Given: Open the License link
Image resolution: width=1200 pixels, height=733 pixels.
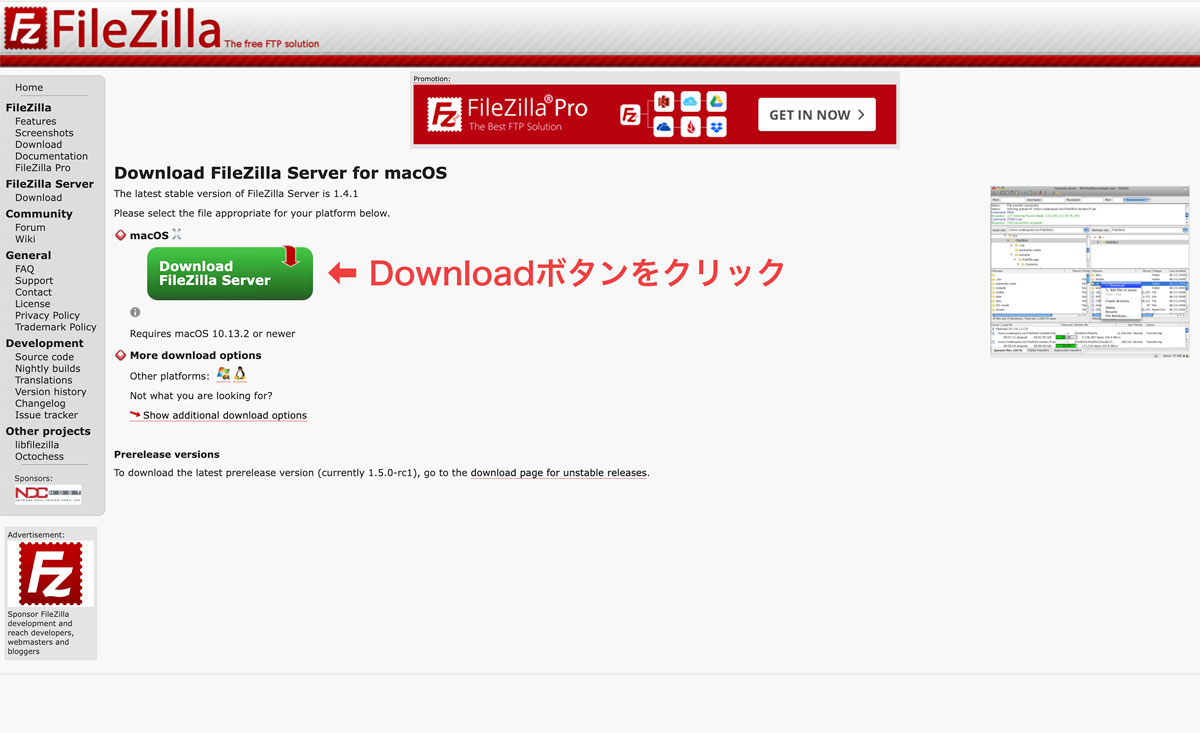Looking at the screenshot, I should point(32,304).
